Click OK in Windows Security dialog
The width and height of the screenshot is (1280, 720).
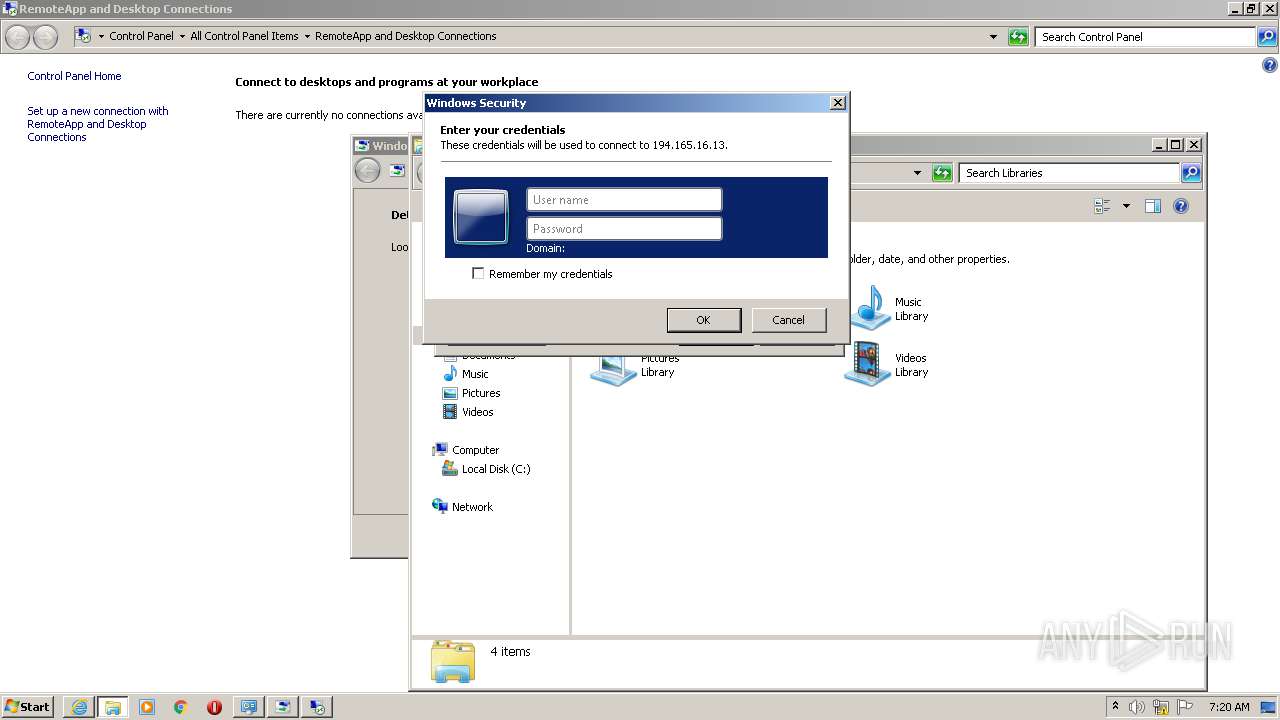tap(703, 320)
